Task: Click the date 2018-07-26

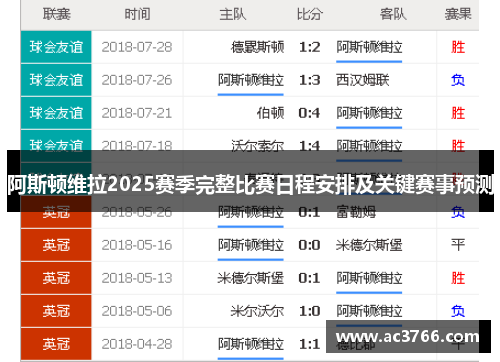Action: 137,80
